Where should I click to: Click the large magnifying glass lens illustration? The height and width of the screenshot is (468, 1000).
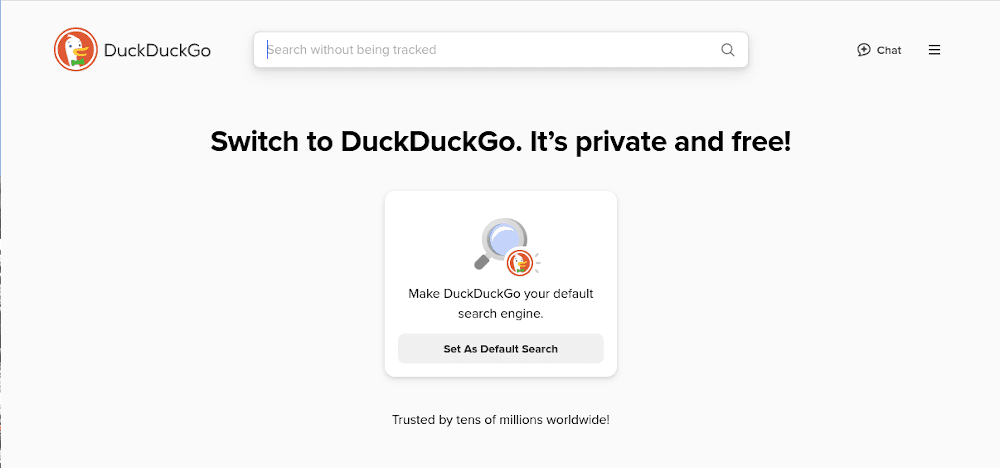504,240
